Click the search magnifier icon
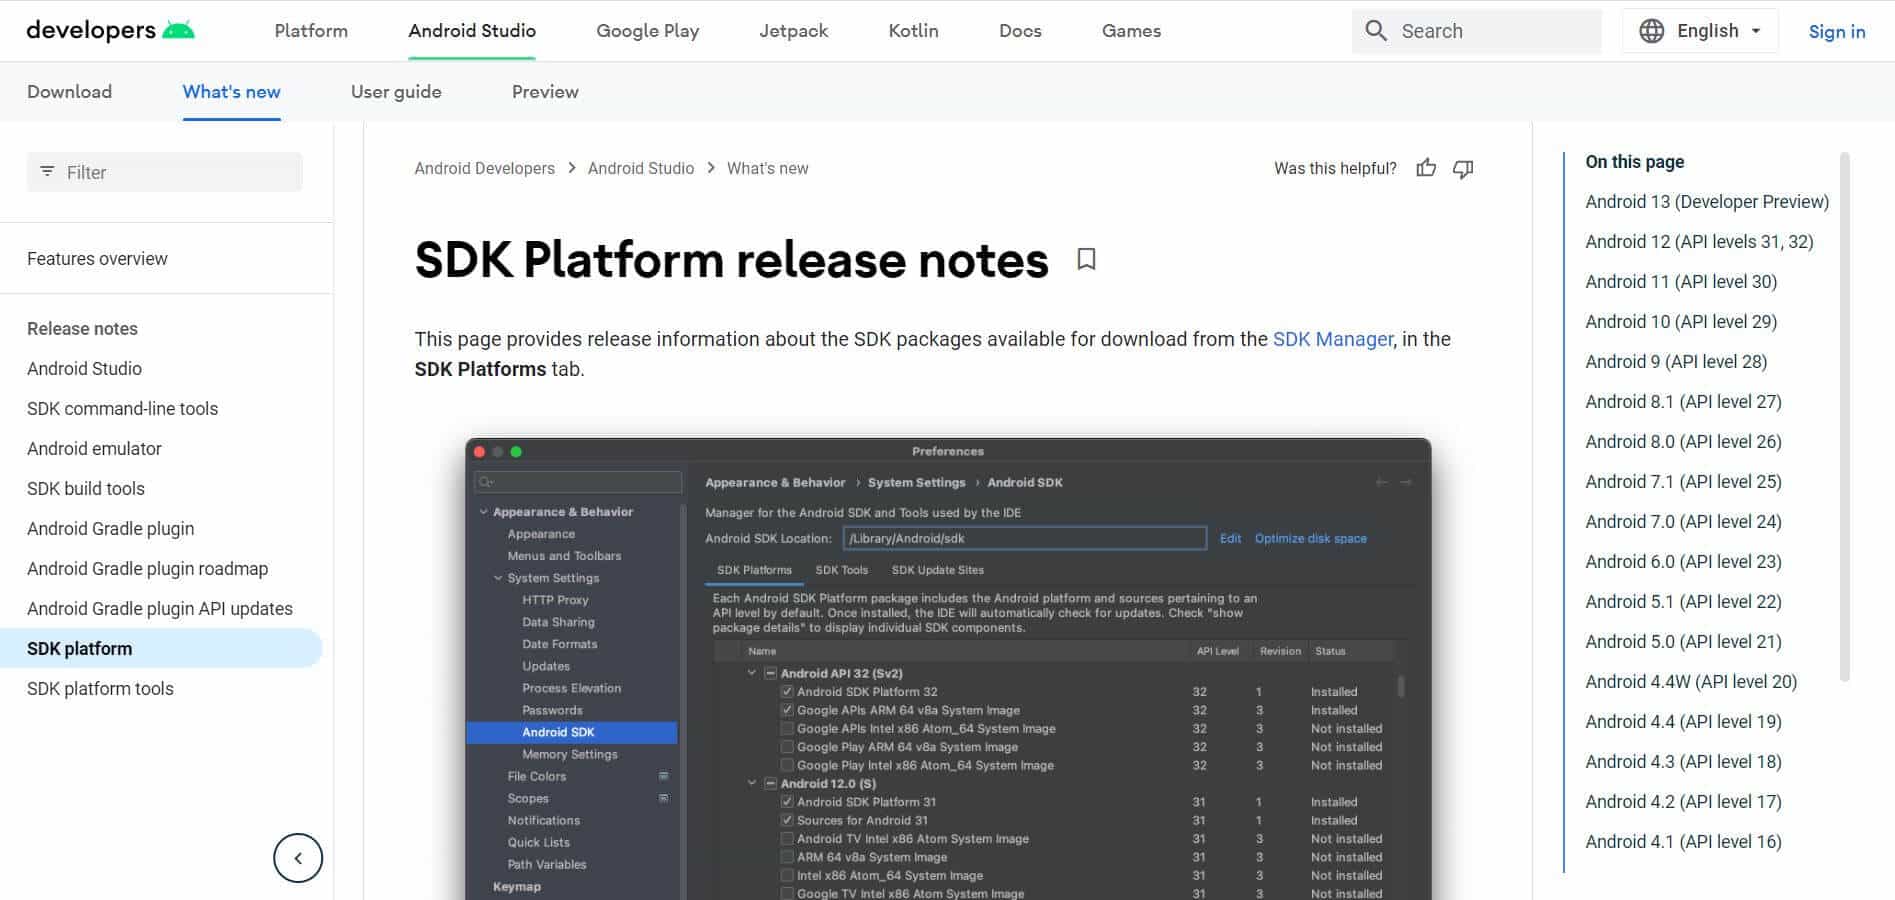 pyautogui.click(x=1376, y=31)
